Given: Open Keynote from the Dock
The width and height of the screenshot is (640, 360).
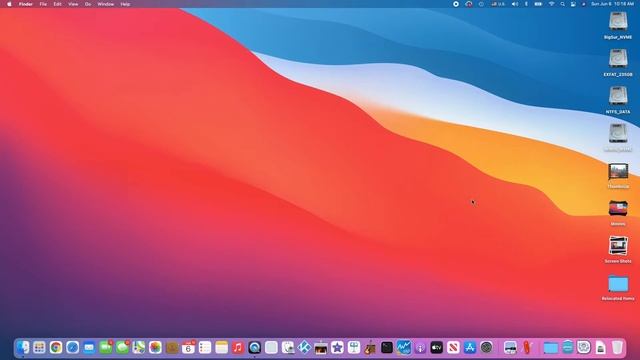Looking at the screenshot, I should coord(354,347).
